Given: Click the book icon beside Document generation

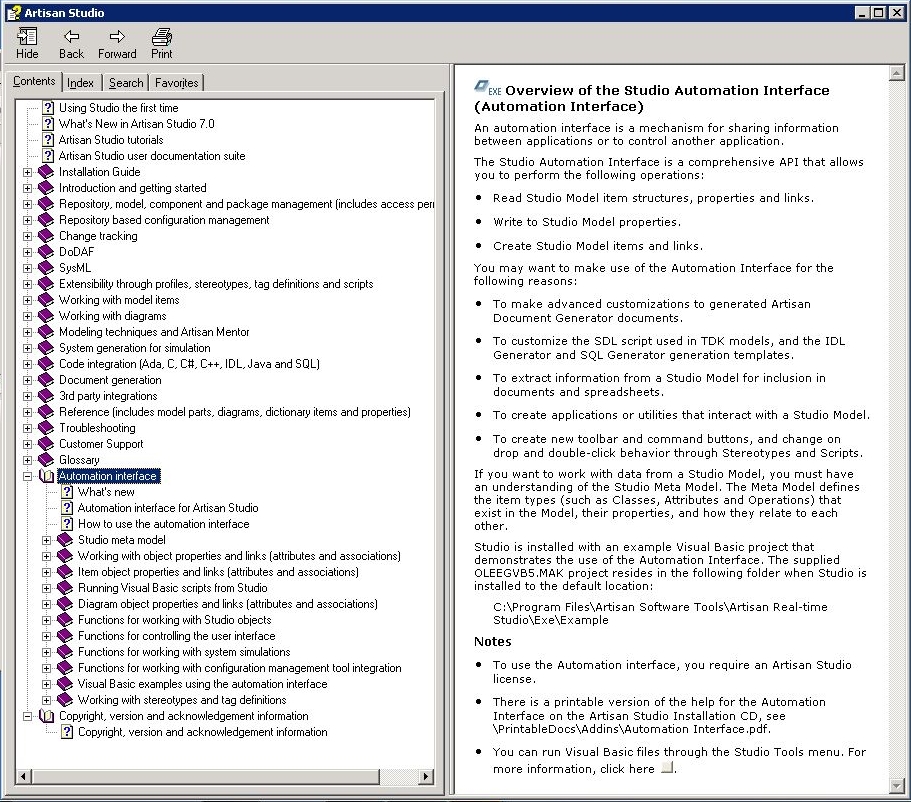Looking at the screenshot, I should coord(46,380).
